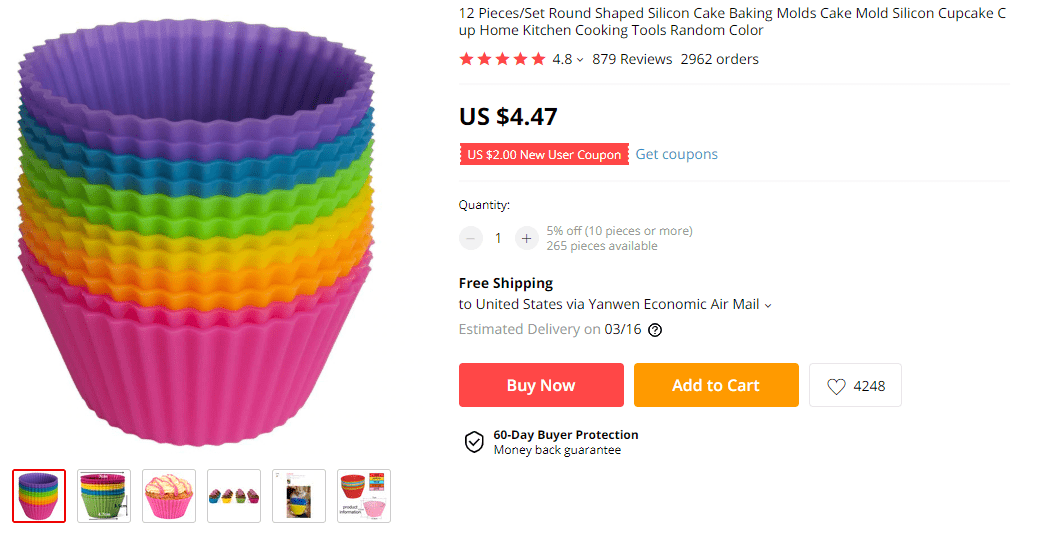The width and height of the screenshot is (1038, 537).
Task: Decrease quantity with the minus button
Action: click(471, 238)
